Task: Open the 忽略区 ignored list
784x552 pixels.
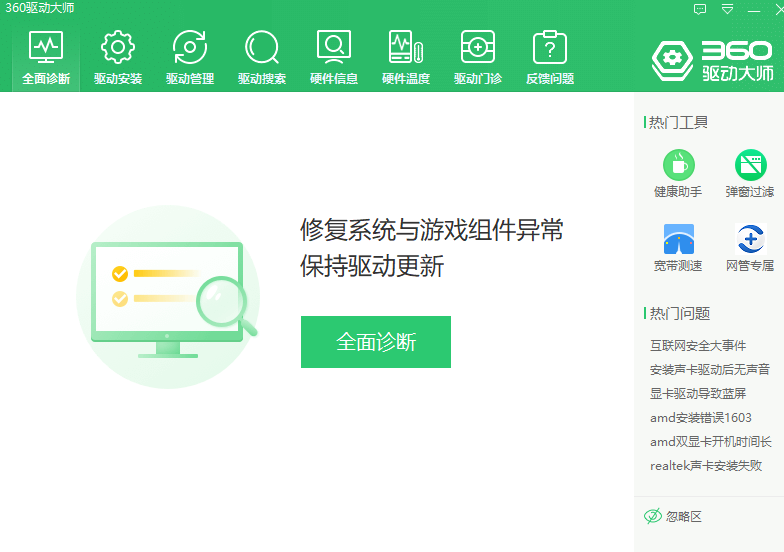Action: click(675, 516)
